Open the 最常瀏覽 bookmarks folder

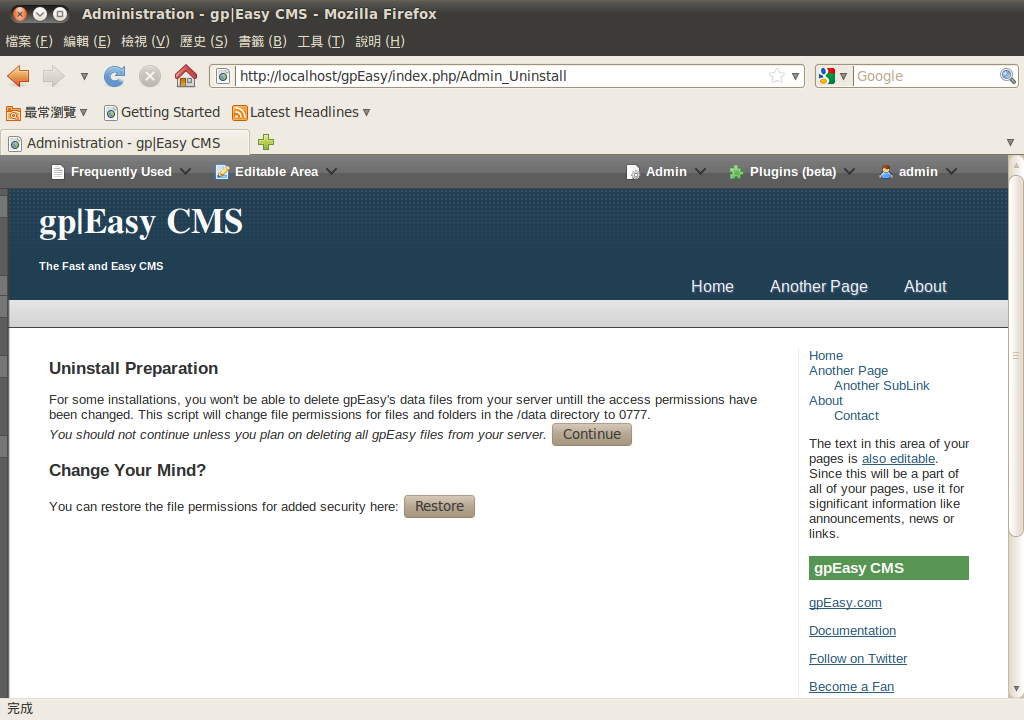pos(46,112)
